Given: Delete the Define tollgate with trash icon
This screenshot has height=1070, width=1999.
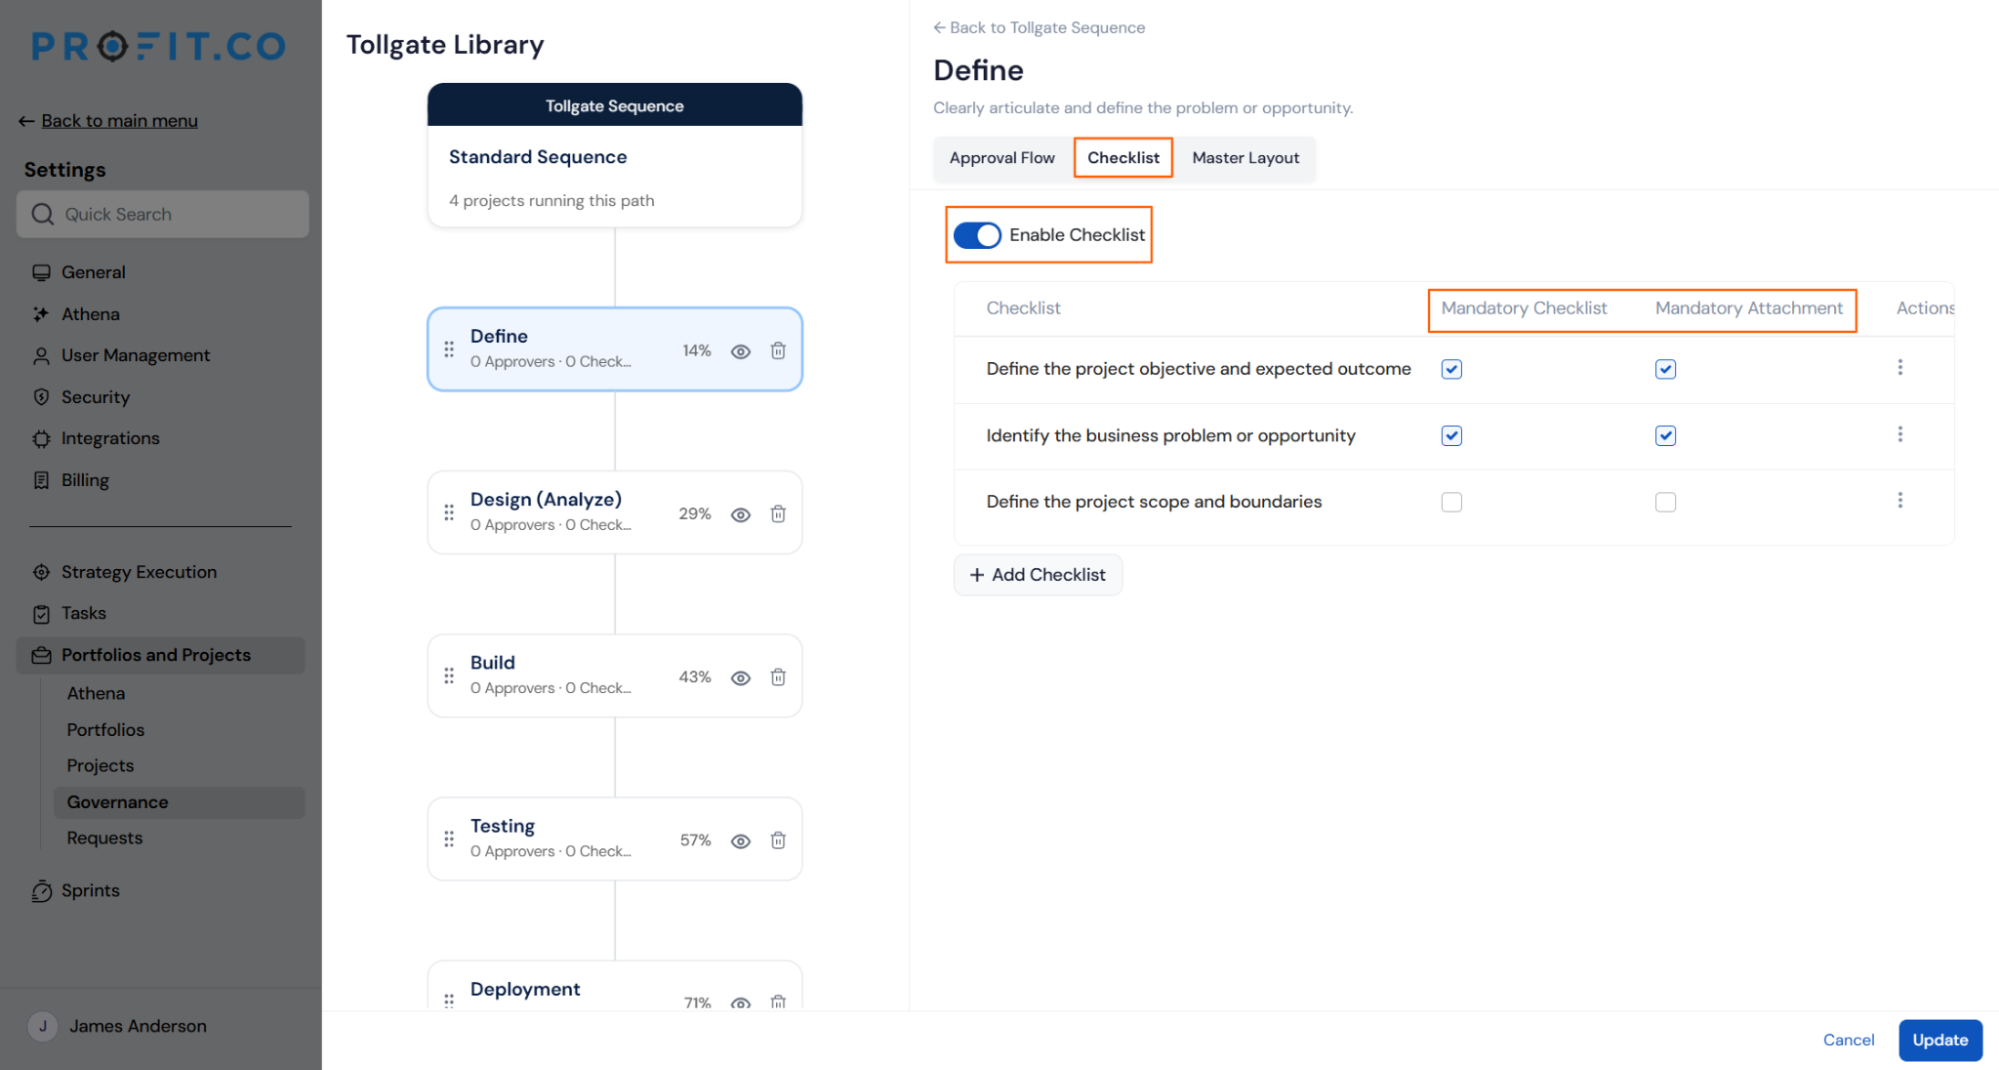Looking at the screenshot, I should click(x=778, y=351).
